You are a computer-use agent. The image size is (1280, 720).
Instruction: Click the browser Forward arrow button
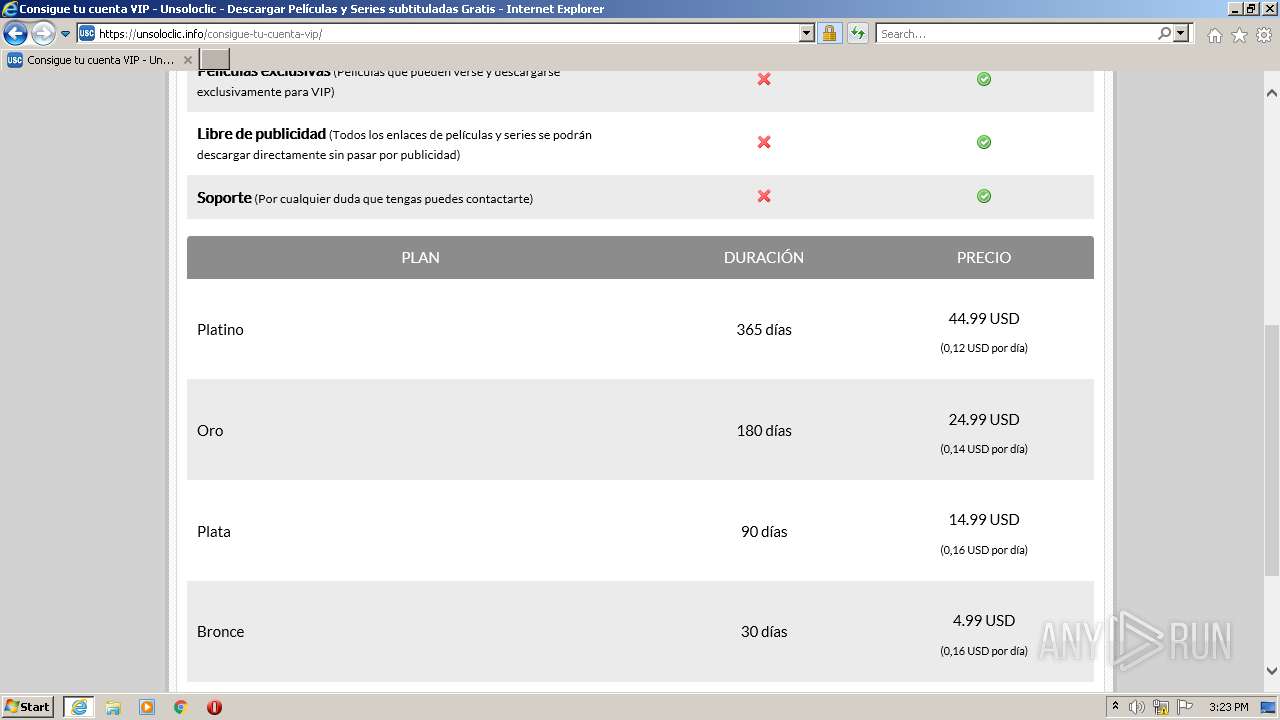point(43,34)
